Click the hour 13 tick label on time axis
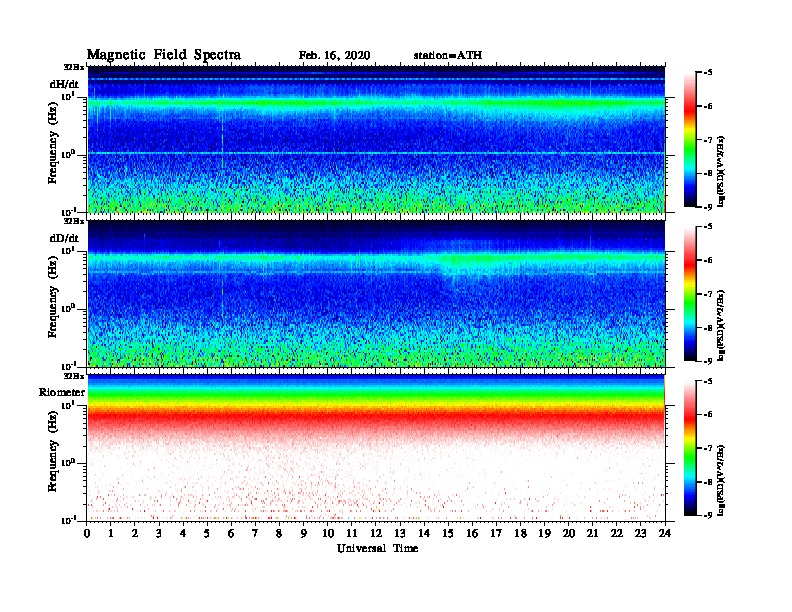The image size is (792, 612). point(400,533)
